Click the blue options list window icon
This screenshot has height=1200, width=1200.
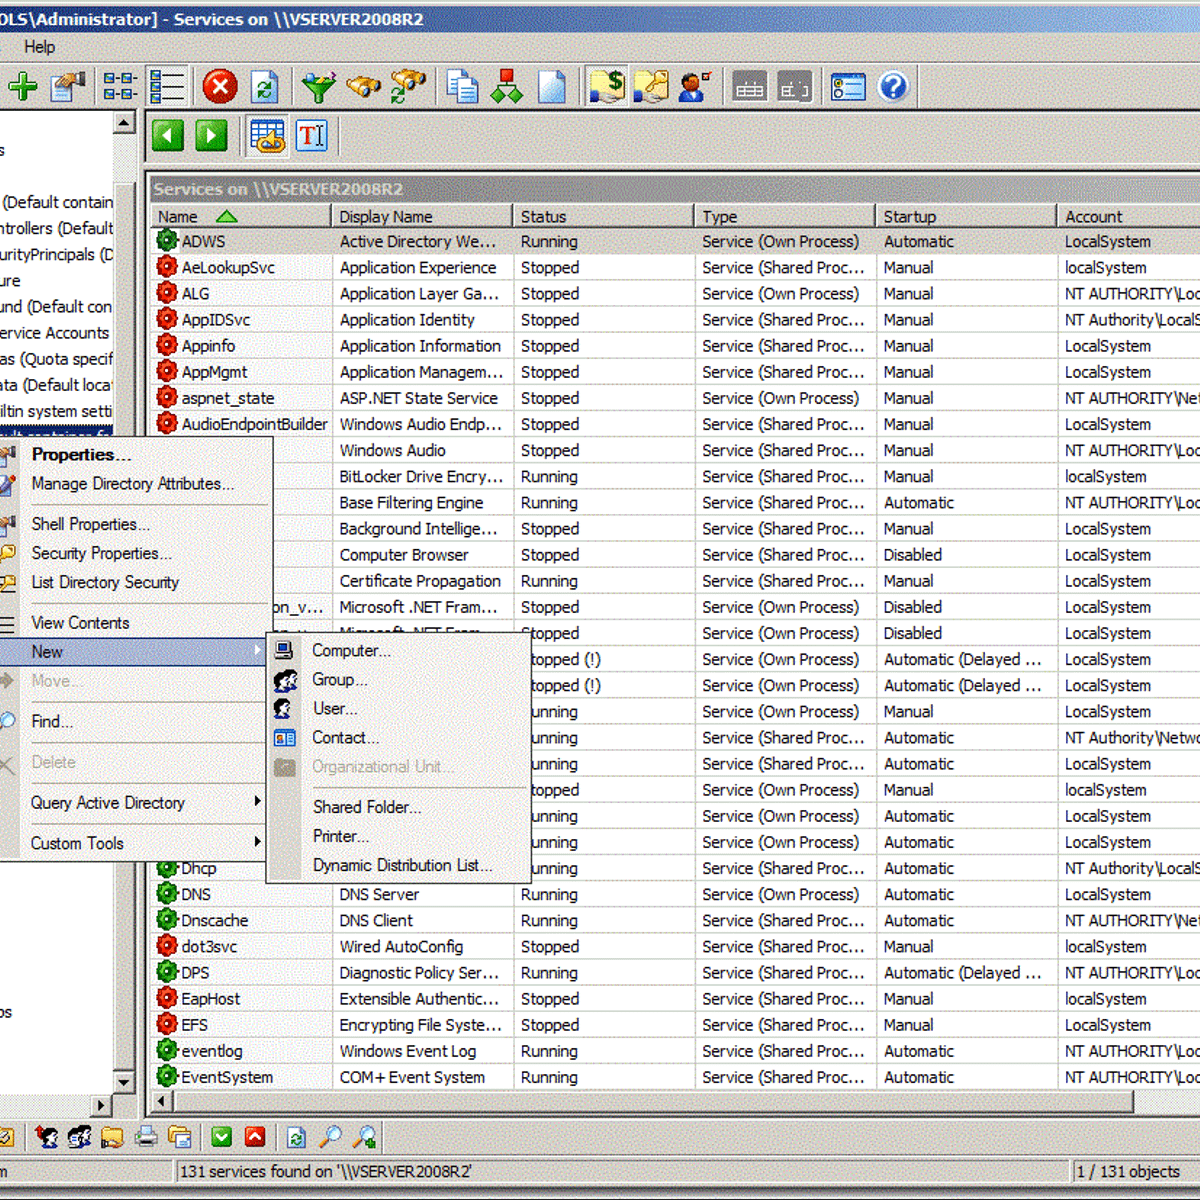[848, 87]
